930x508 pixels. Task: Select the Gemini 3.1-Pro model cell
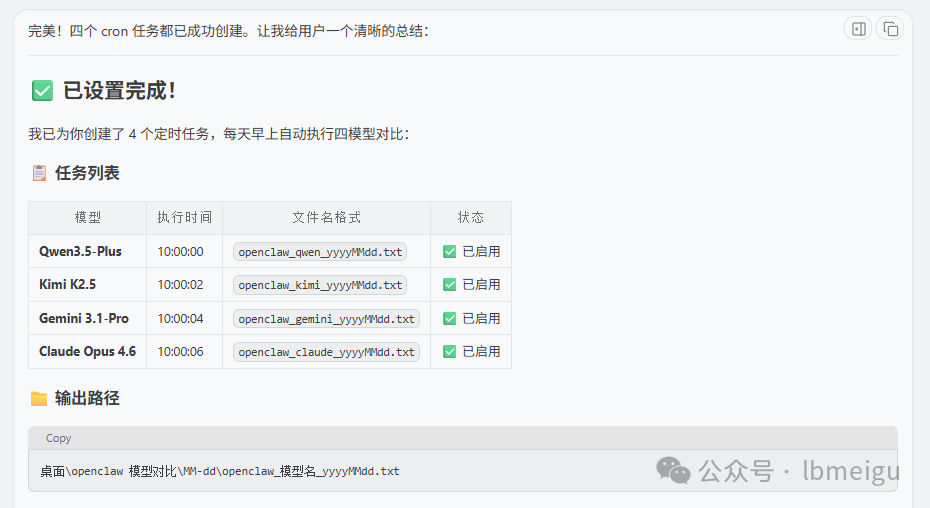pos(88,318)
